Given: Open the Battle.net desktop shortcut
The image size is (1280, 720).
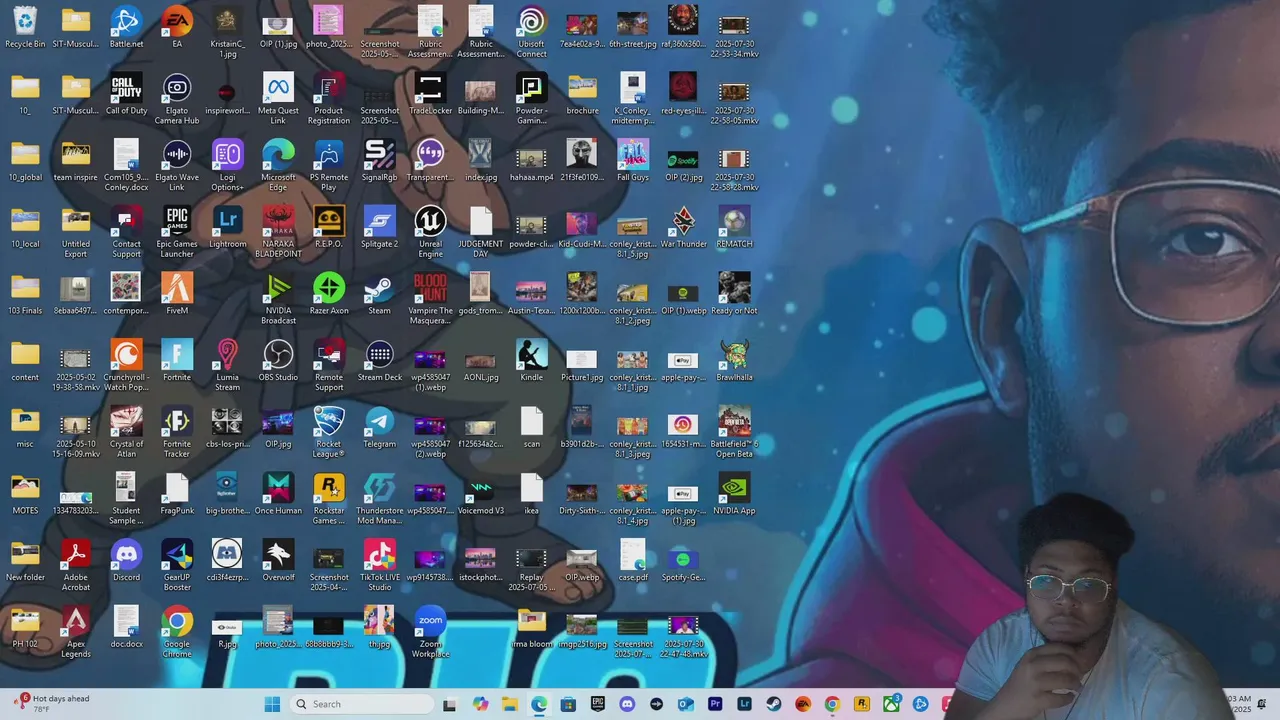Looking at the screenshot, I should click(x=126, y=27).
